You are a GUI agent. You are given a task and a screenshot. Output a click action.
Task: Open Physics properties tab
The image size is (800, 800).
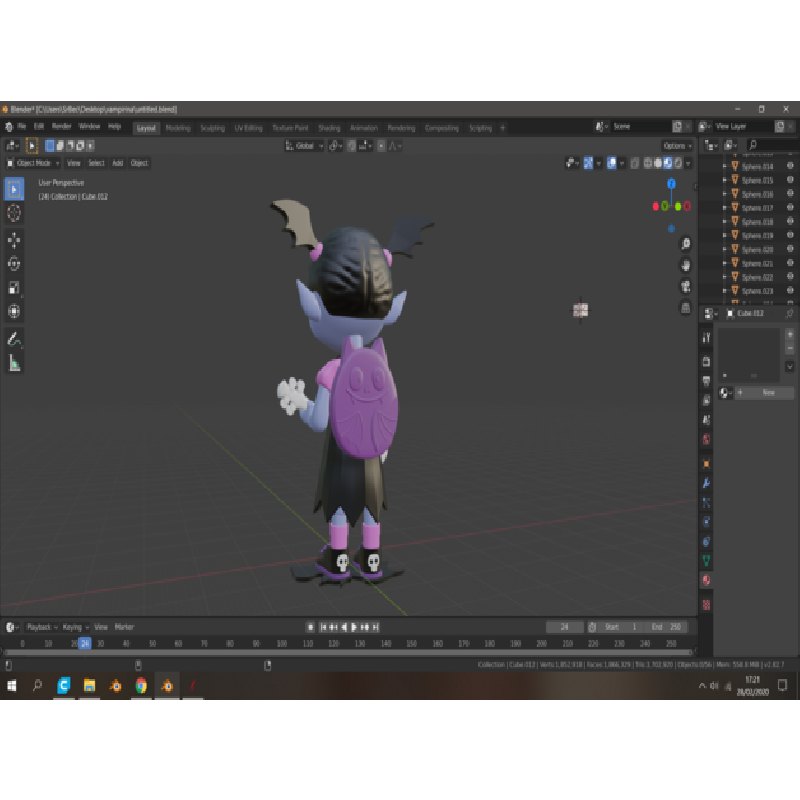coord(707,522)
